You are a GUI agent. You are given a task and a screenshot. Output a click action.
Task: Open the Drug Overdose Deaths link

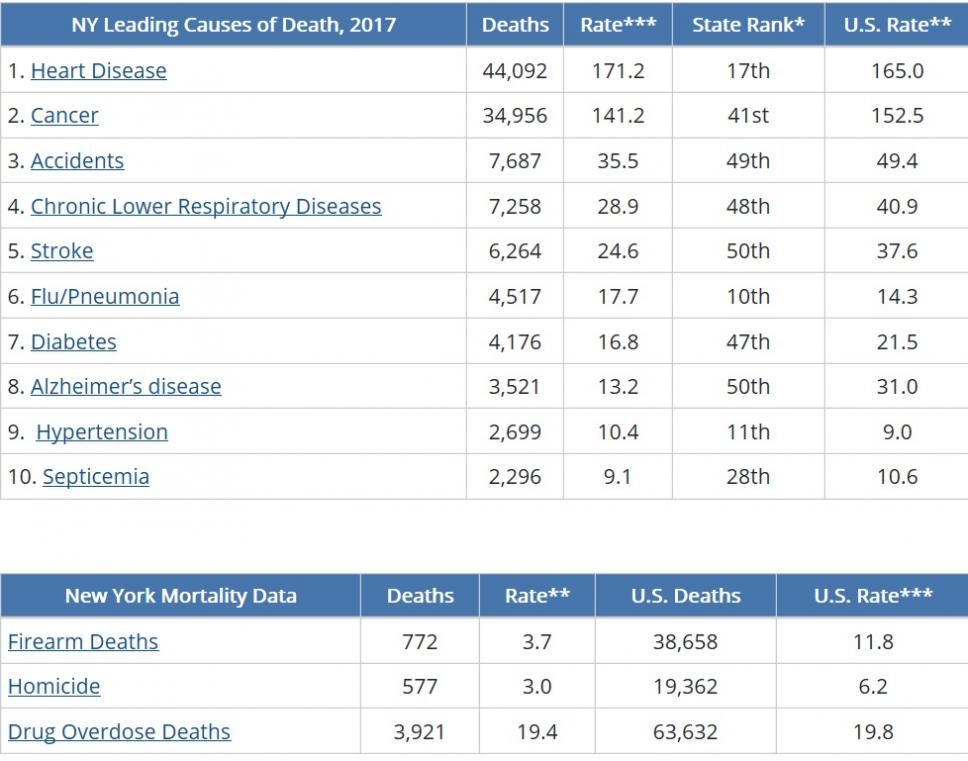[119, 732]
